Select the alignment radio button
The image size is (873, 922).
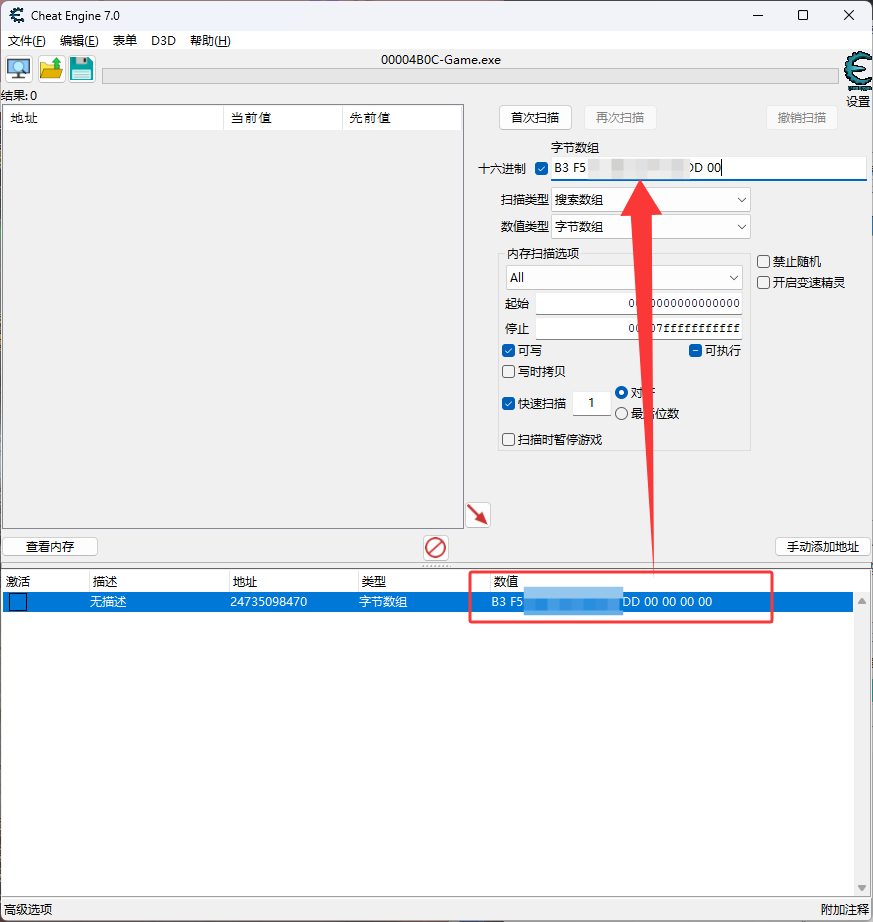coord(621,392)
